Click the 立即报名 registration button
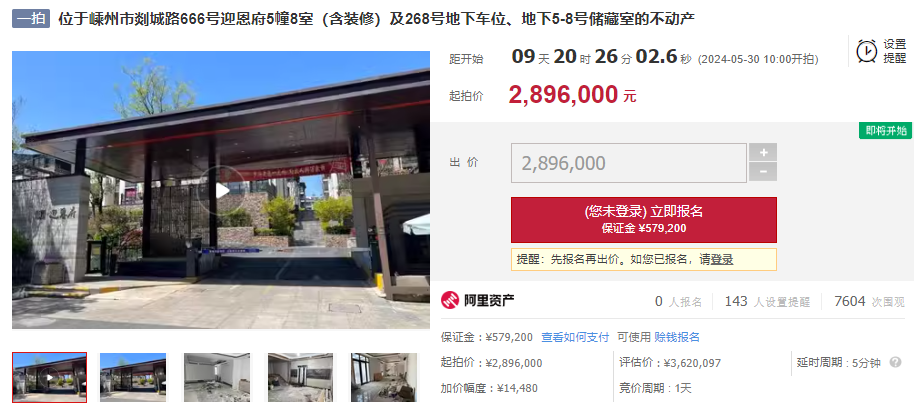 point(644,219)
